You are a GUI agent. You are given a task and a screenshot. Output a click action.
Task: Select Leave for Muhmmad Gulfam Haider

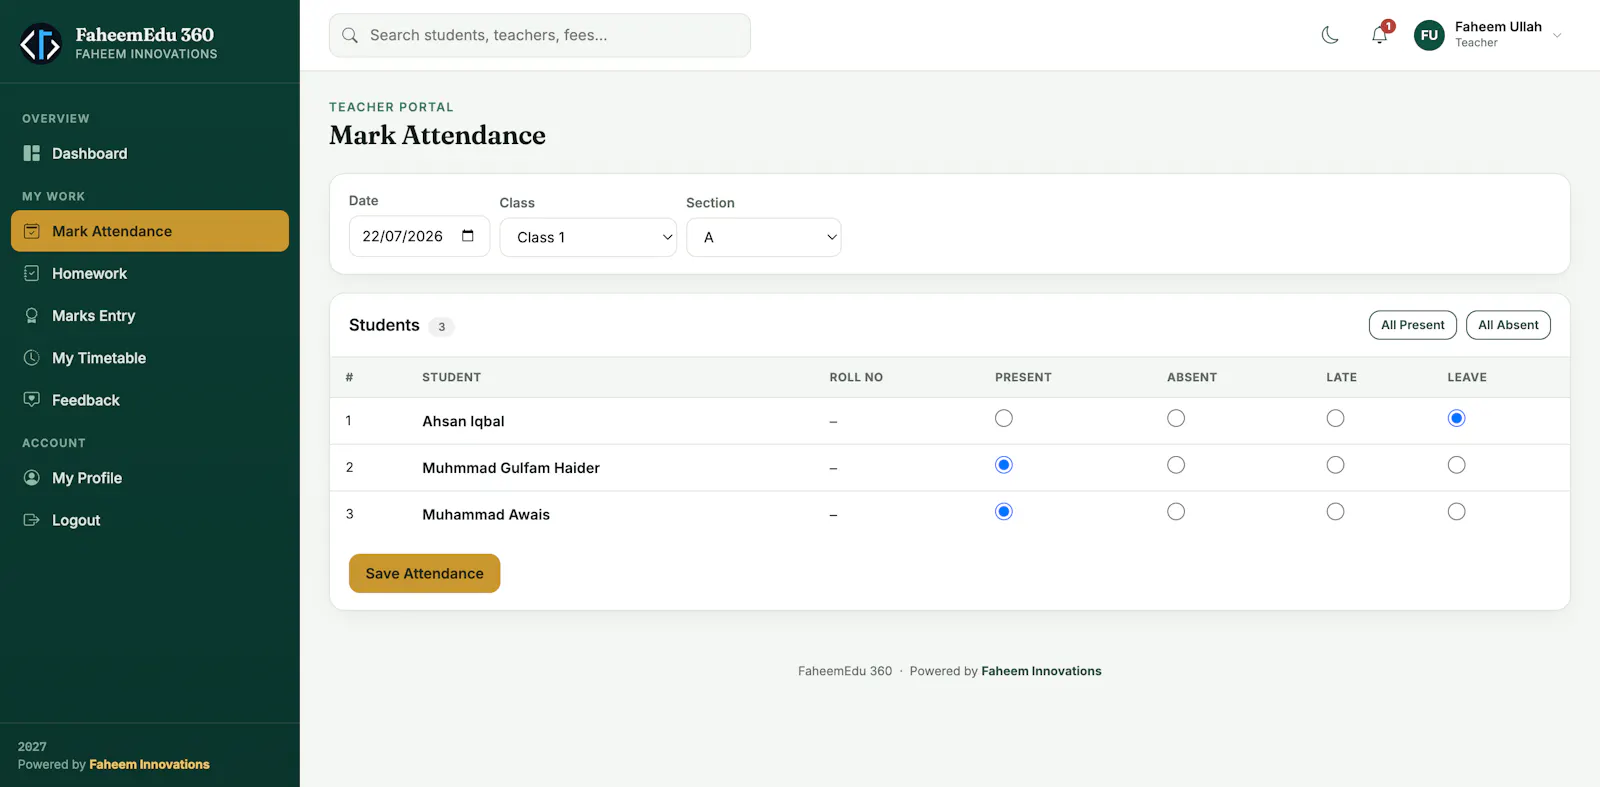pyautogui.click(x=1456, y=465)
